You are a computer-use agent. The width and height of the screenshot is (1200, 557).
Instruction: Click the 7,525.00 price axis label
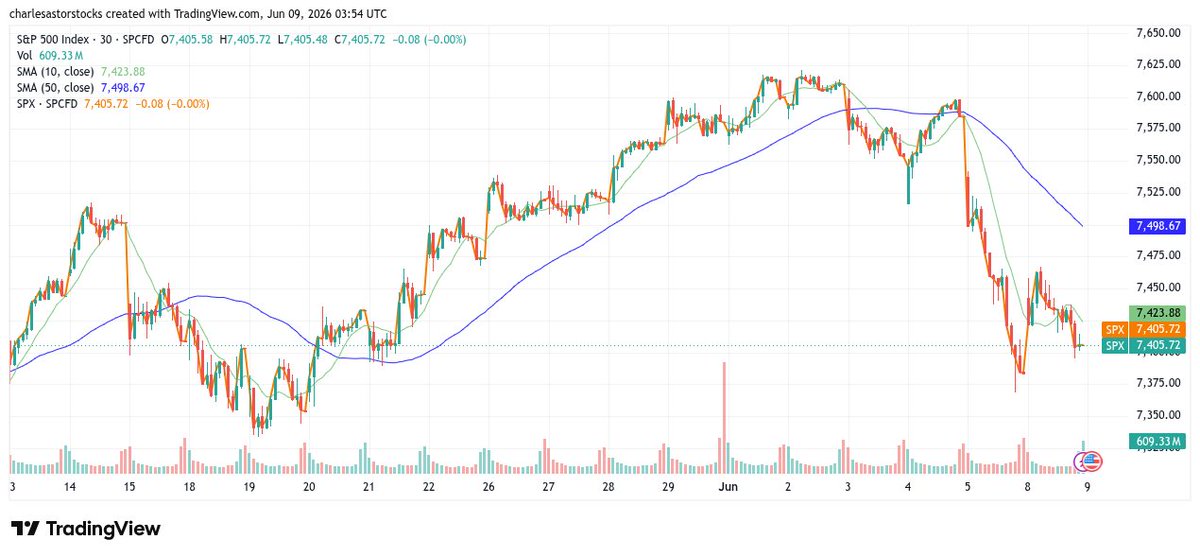point(1160,191)
